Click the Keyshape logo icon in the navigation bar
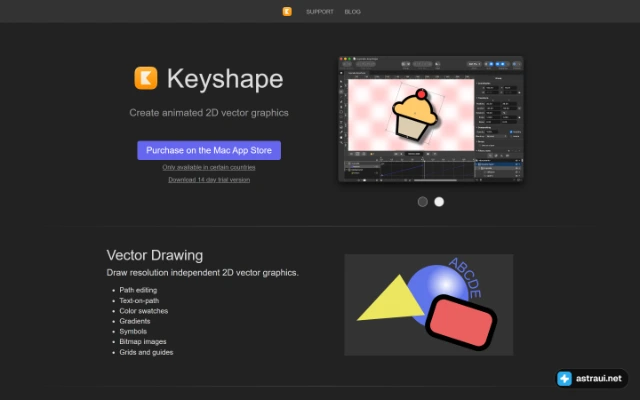The height and width of the screenshot is (400, 640). 287,11
